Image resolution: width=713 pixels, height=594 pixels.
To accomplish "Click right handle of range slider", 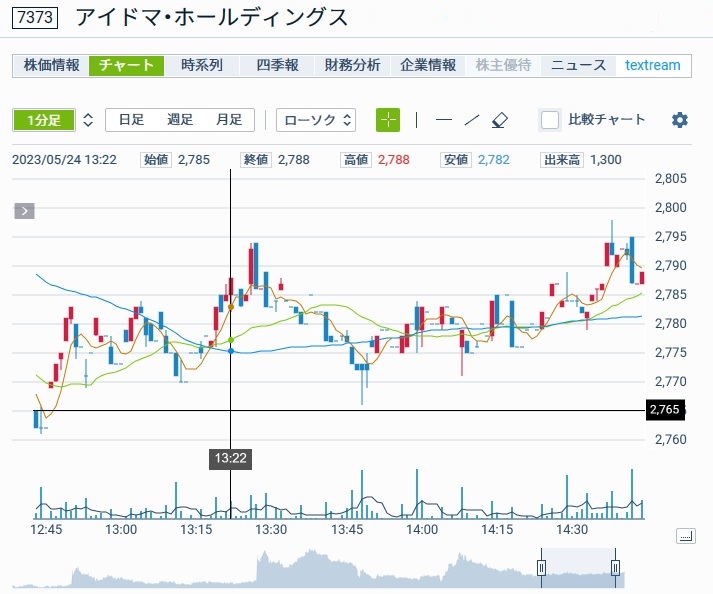I will pos(616,569).
